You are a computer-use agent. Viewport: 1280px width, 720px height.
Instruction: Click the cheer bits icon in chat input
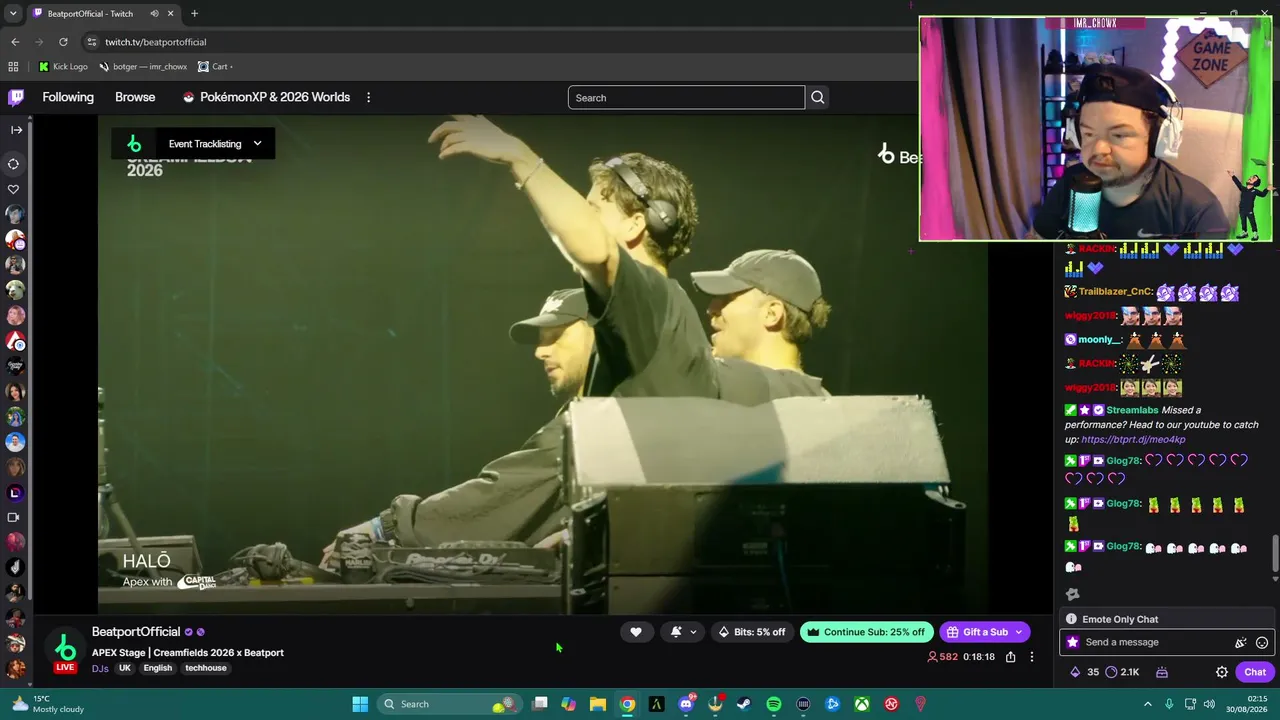point(1241,643)
